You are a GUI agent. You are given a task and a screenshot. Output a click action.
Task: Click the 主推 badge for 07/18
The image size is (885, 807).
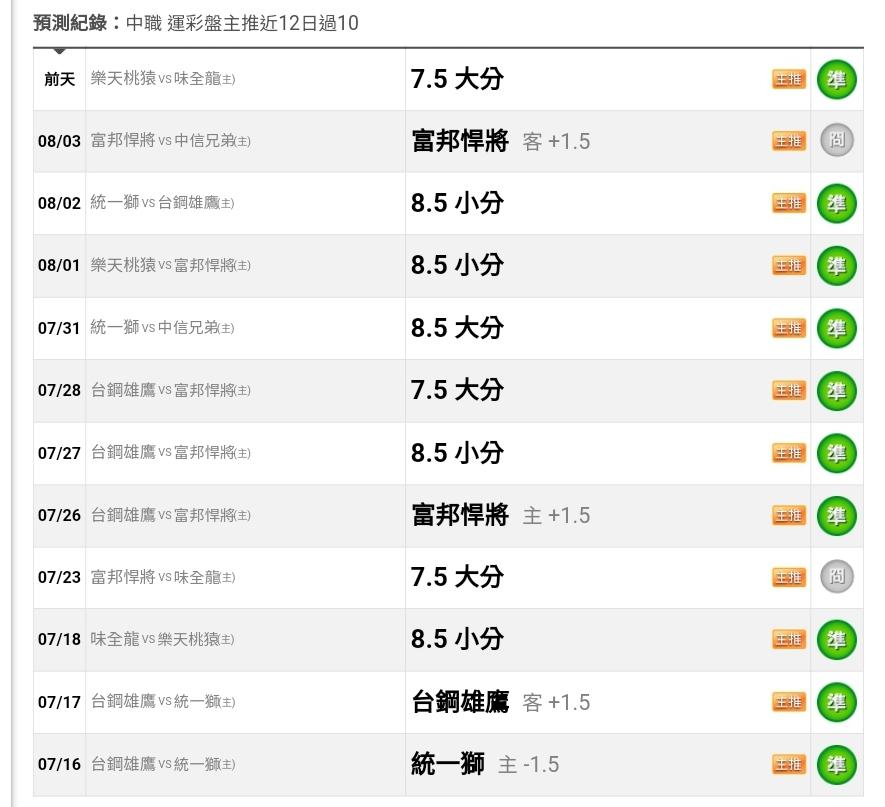[788, 640]
